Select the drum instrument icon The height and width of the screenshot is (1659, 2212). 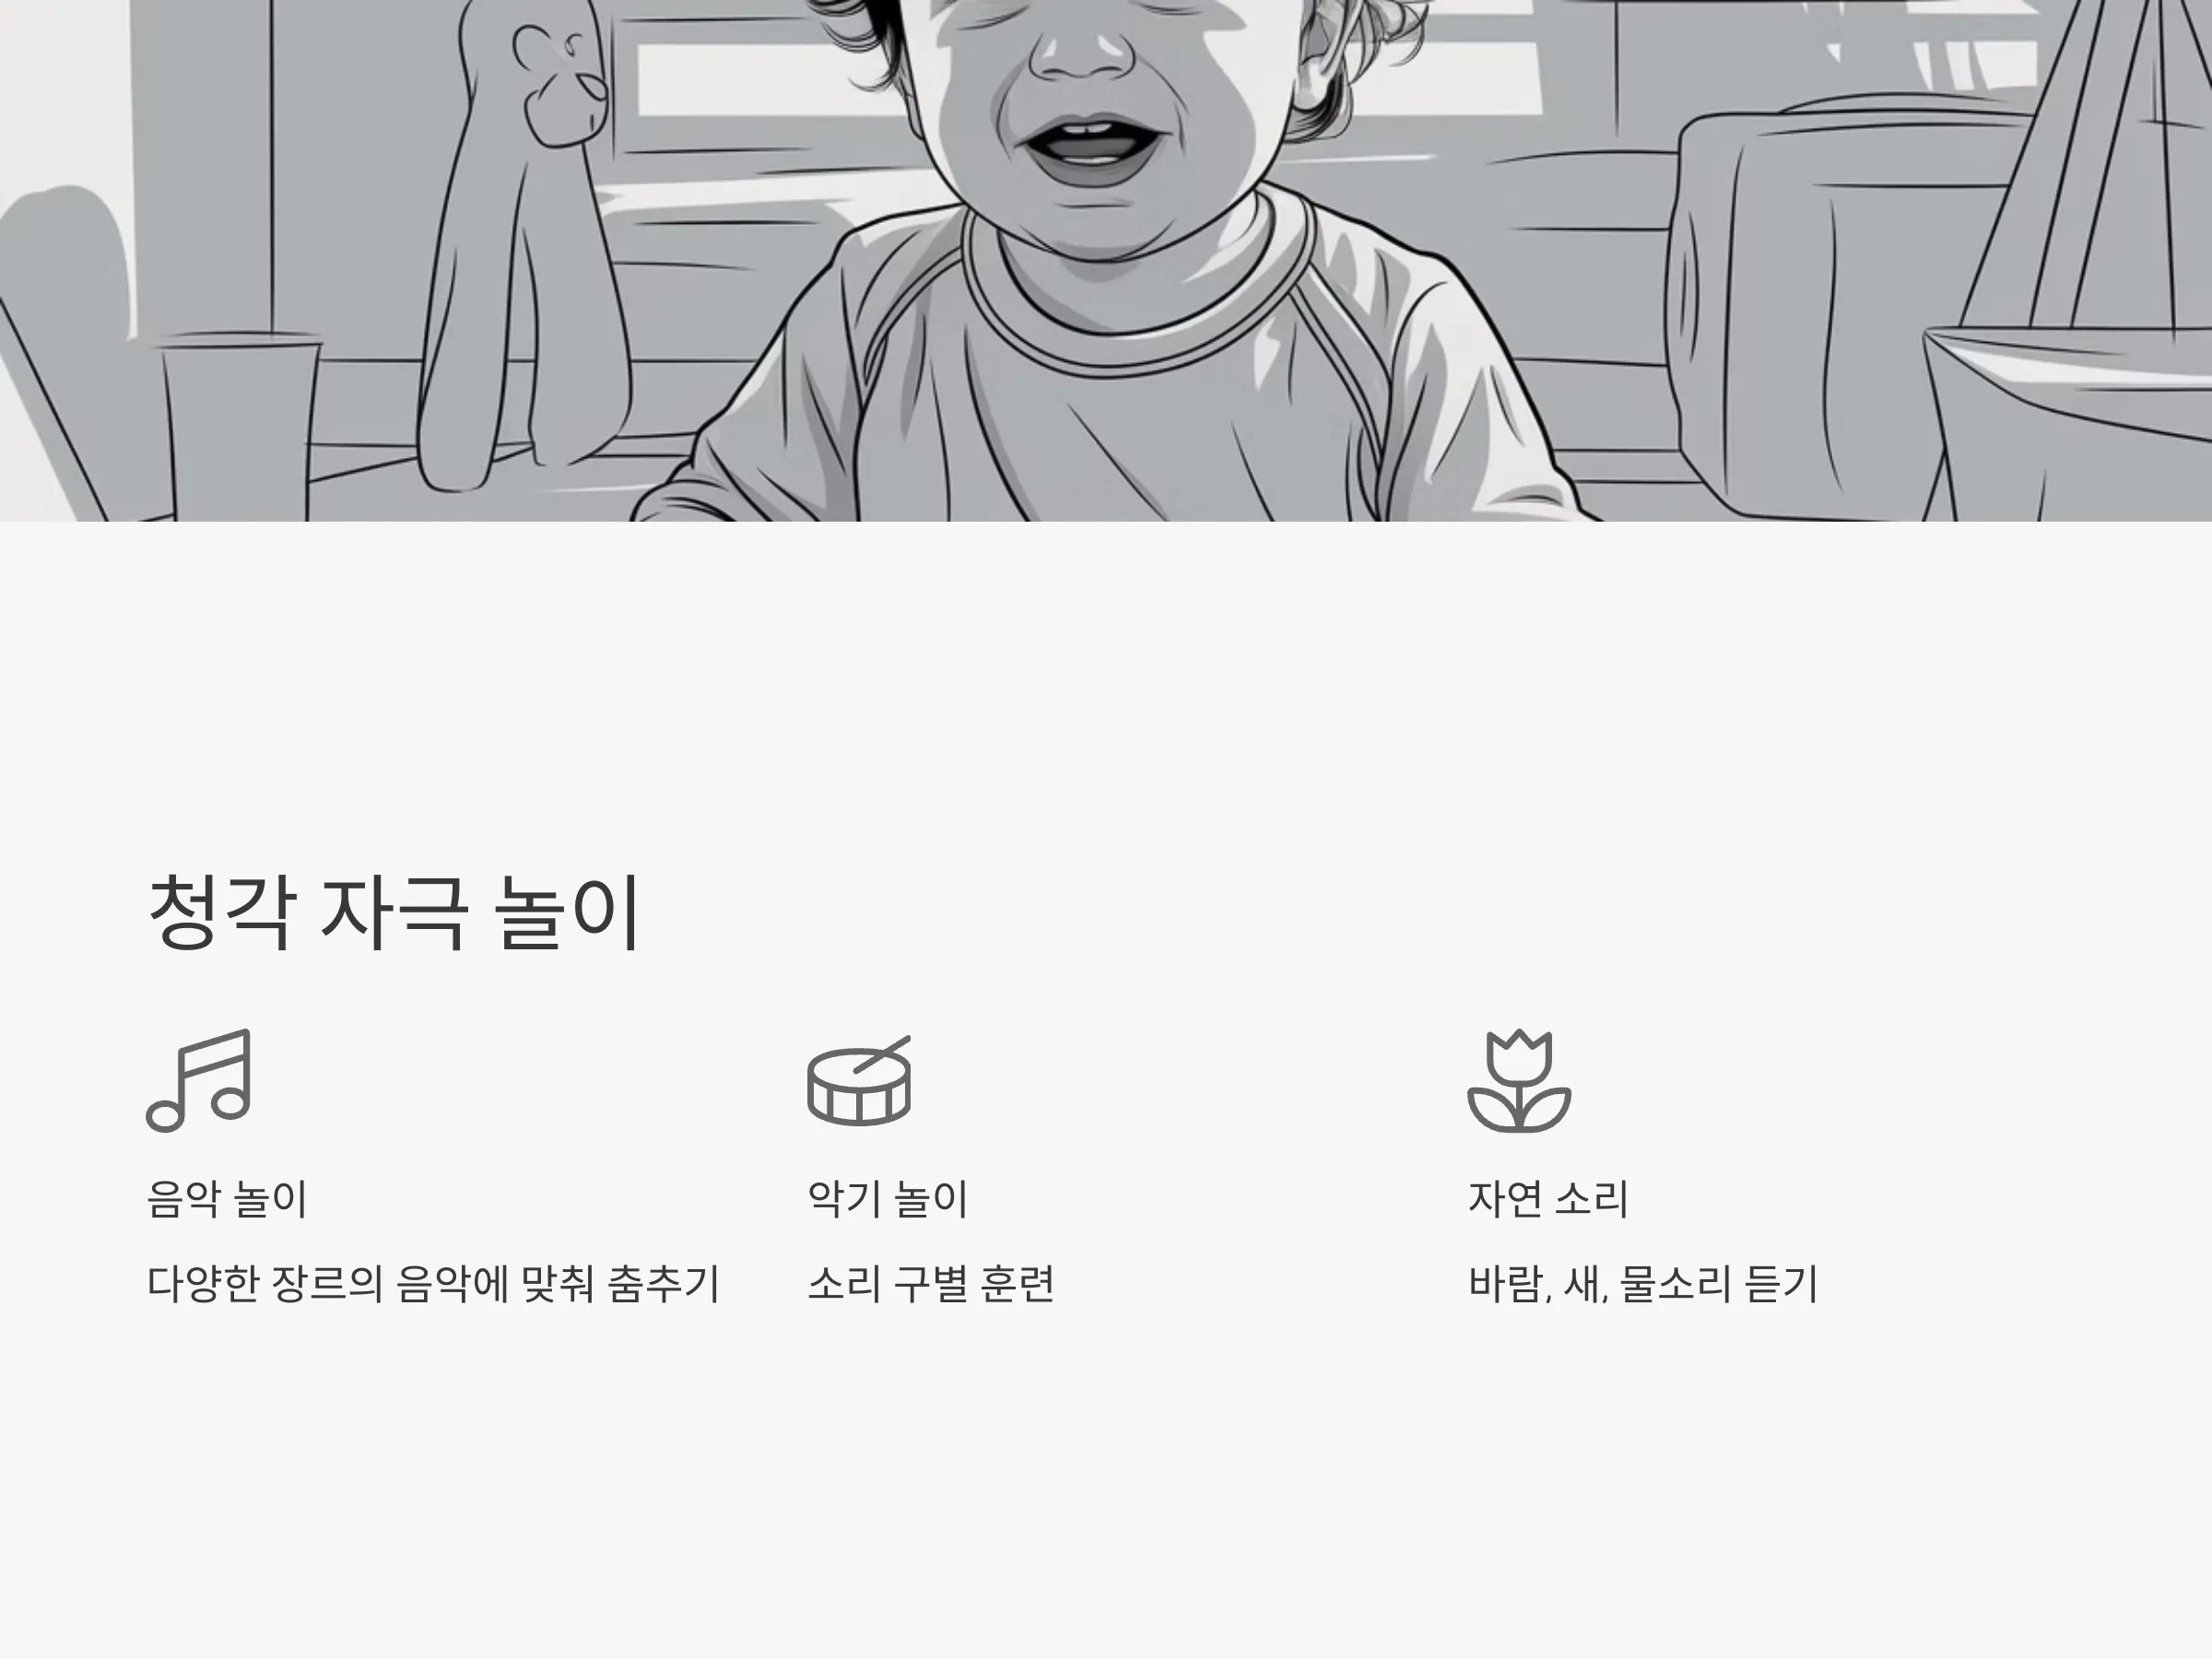(x=859, y=1080)
